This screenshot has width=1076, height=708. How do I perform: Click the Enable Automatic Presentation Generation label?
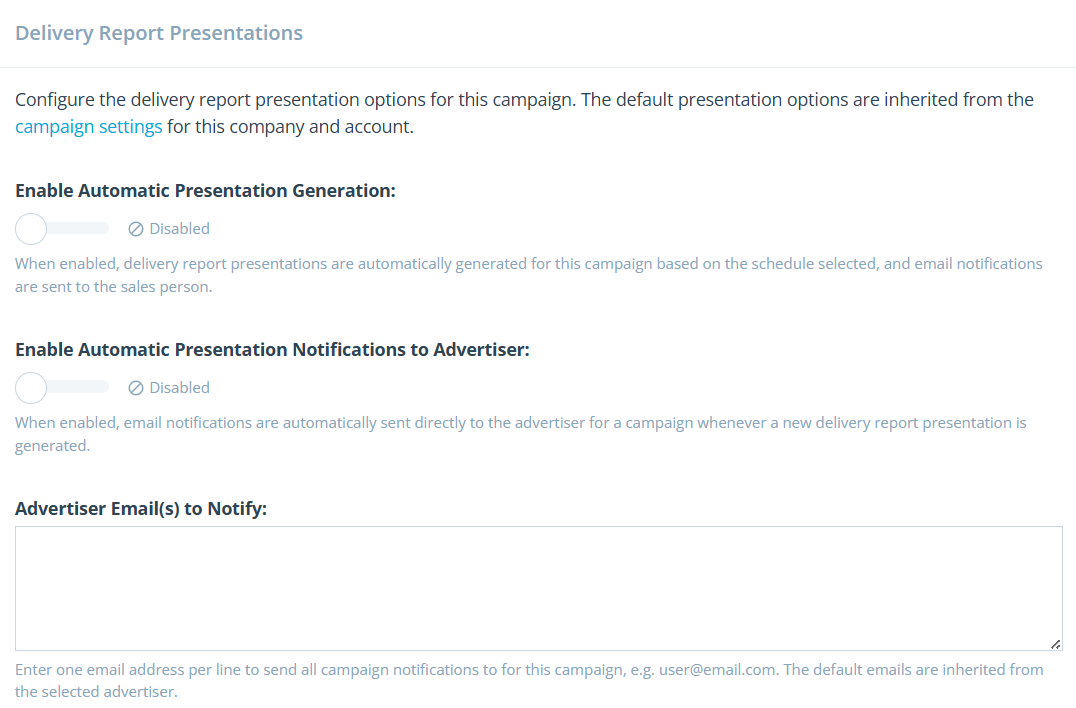pos(205,190)
